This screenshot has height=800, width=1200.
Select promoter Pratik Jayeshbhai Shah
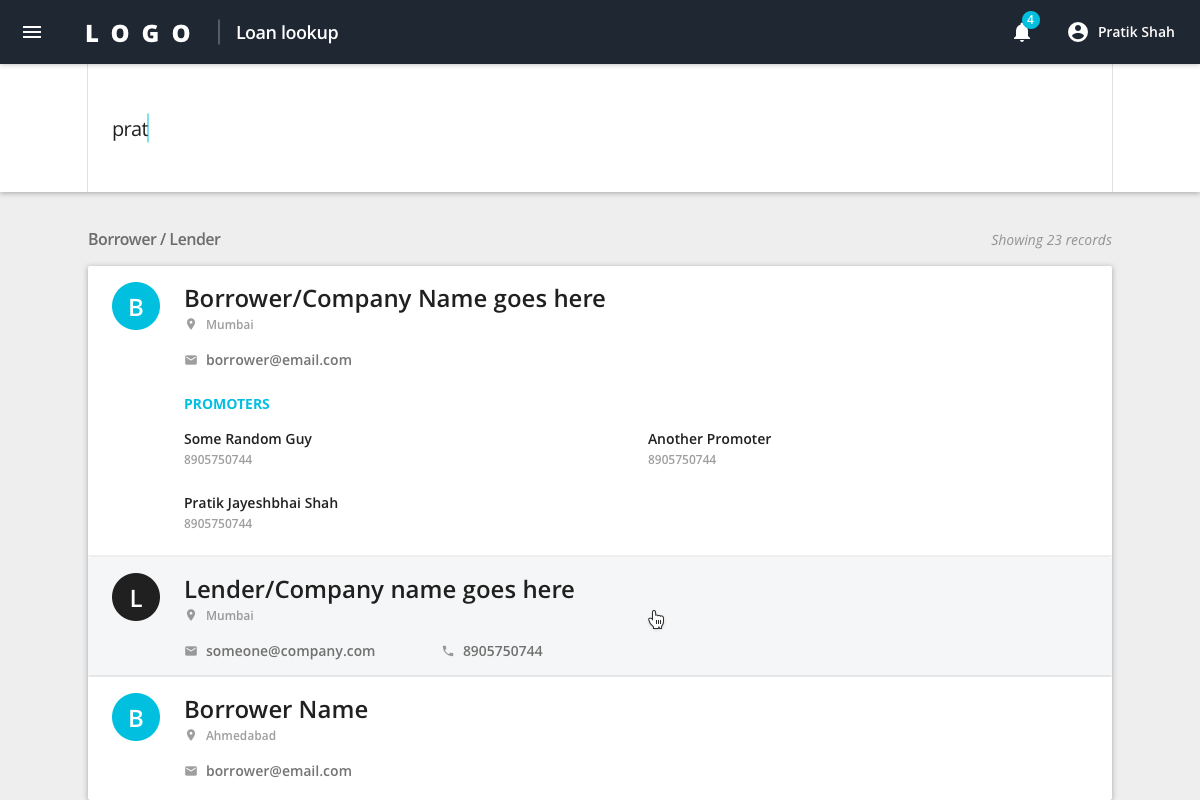(261, 503)
